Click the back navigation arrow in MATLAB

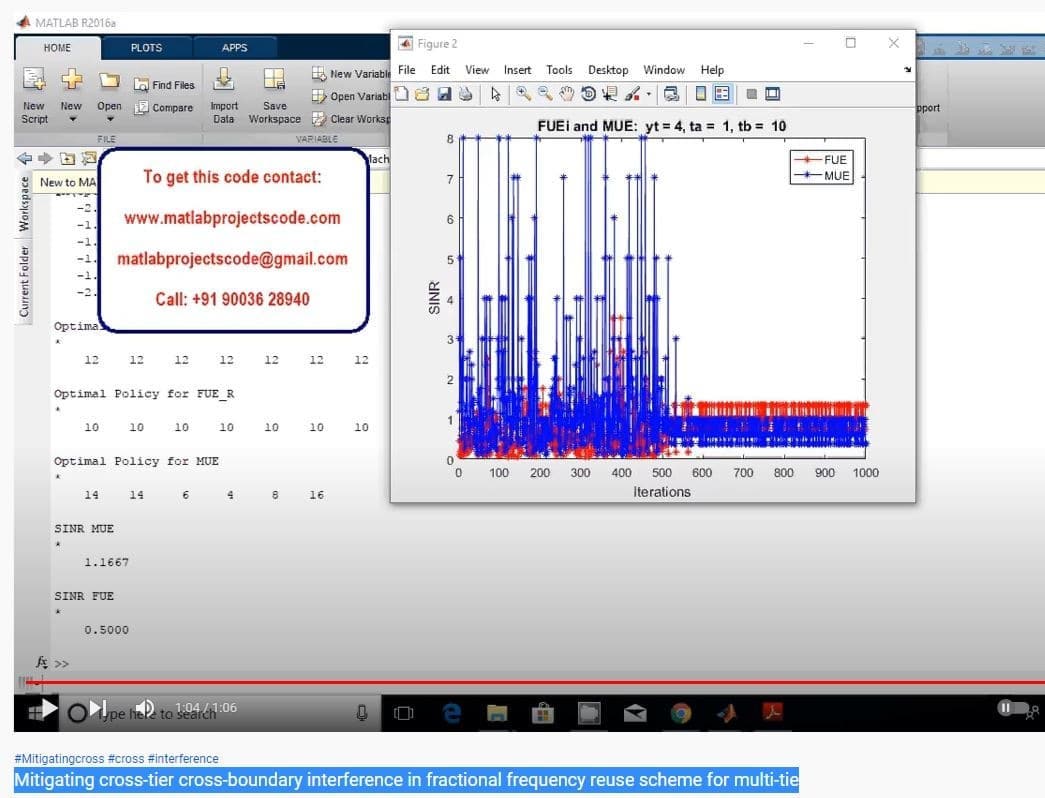25,158
